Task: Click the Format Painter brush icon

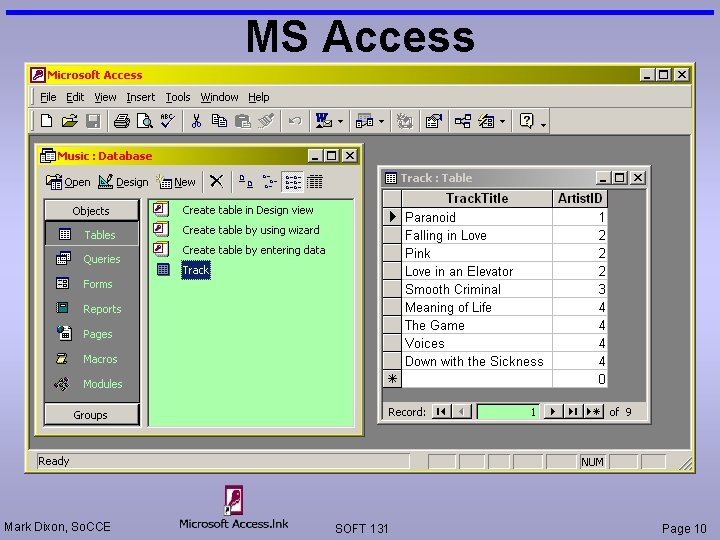Action: pos(266,121)
